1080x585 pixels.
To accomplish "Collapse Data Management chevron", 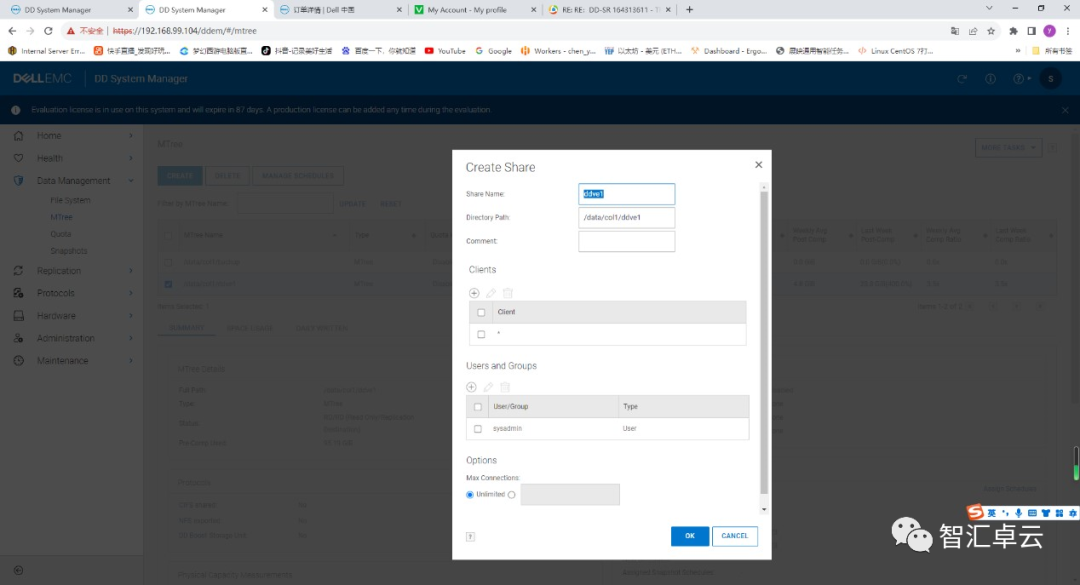I will 131,181.
